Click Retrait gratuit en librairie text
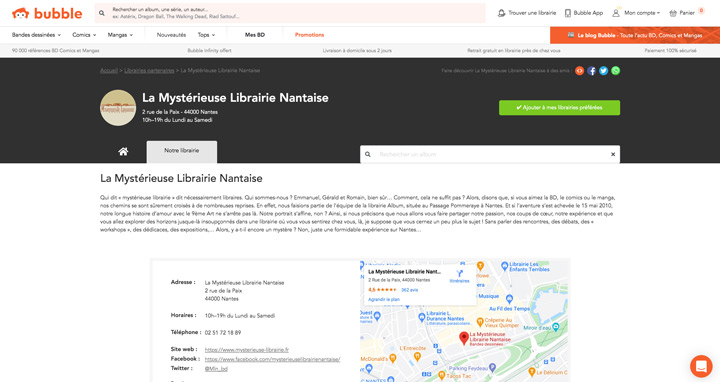Screen dimensions: 720x382 (x=514, y=51)
